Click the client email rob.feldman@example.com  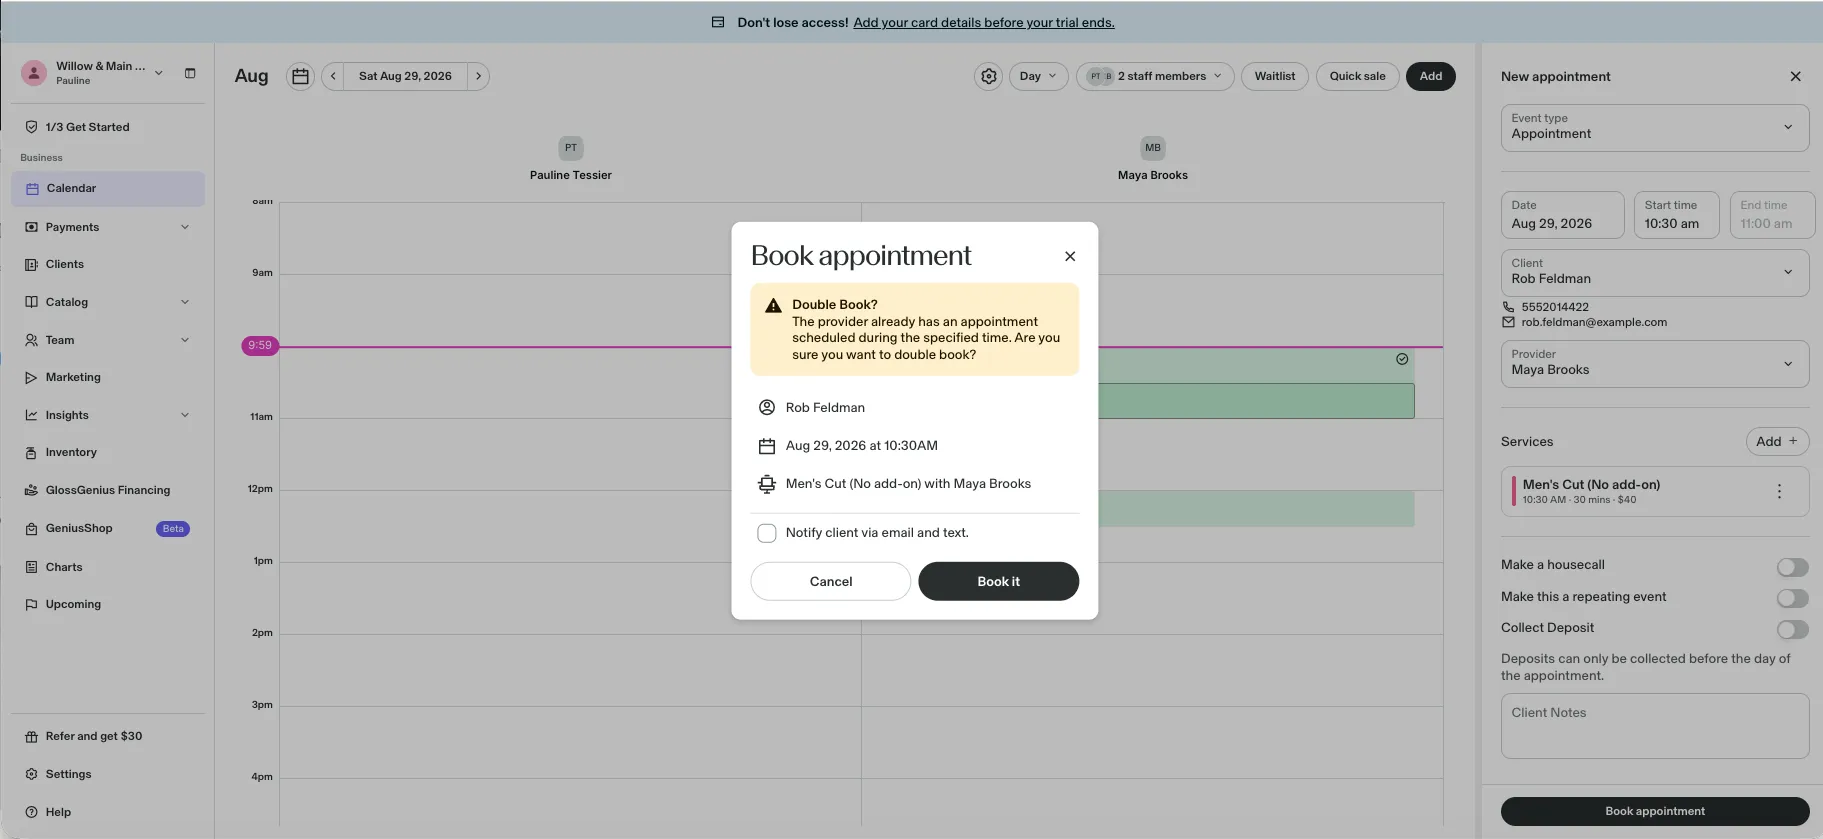click(x=1594, y=322)
